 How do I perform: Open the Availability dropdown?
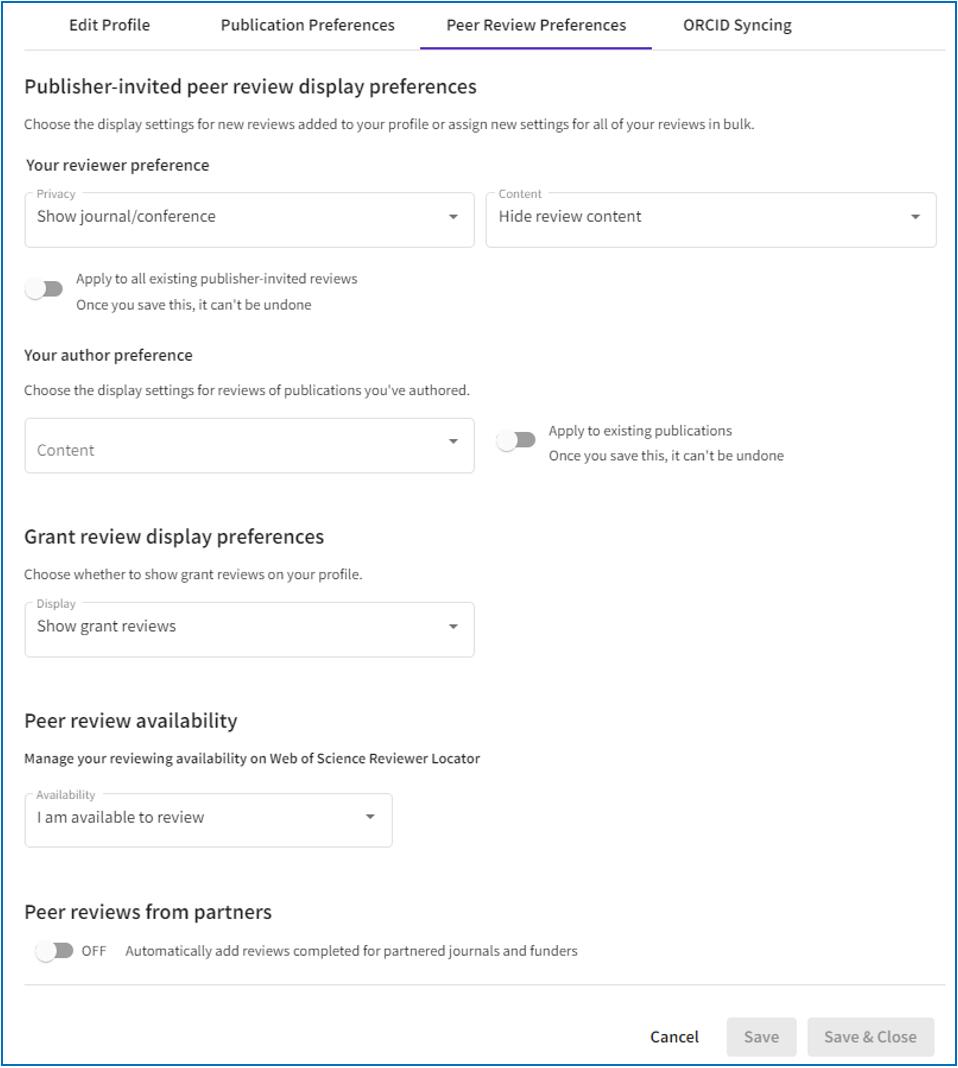tap(207, 819)
